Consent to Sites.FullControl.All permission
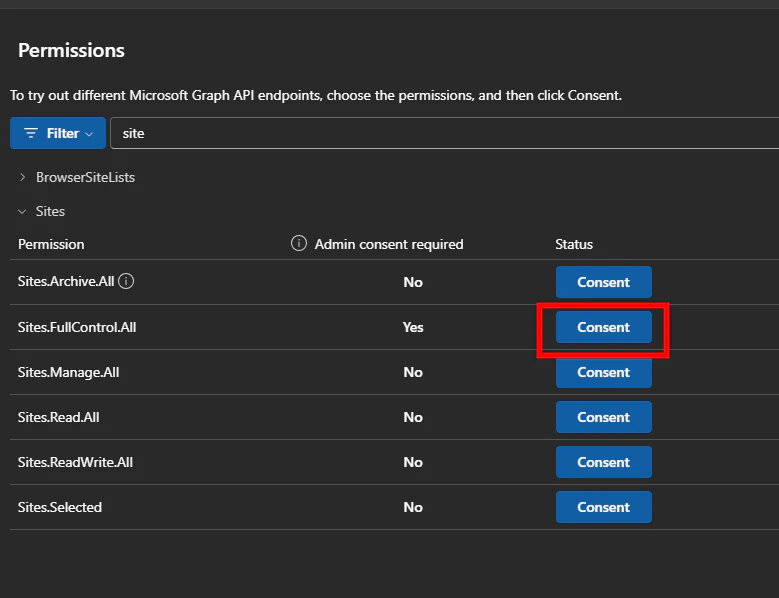Screen dimensions: 779x598 coord(604,327)
